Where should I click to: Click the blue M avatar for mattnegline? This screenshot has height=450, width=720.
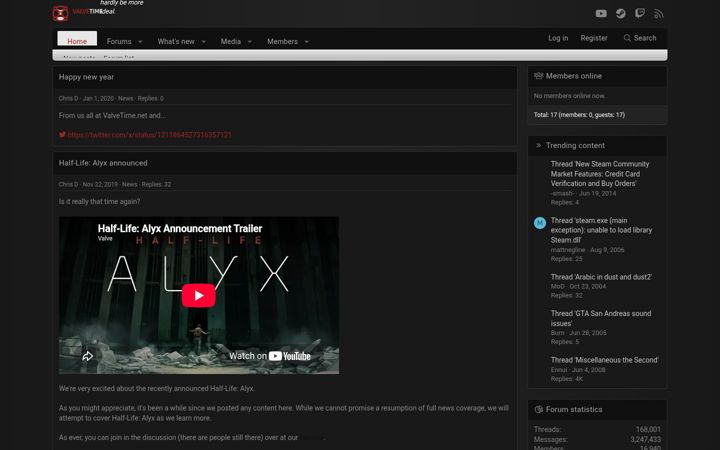pyautogui.click(x=540, y=223)
